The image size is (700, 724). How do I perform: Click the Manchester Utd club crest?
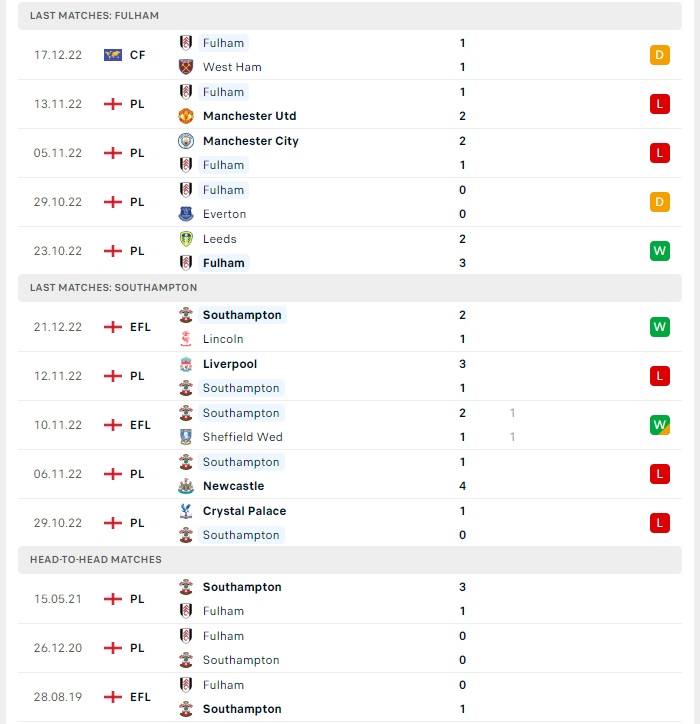pos(186,116)
